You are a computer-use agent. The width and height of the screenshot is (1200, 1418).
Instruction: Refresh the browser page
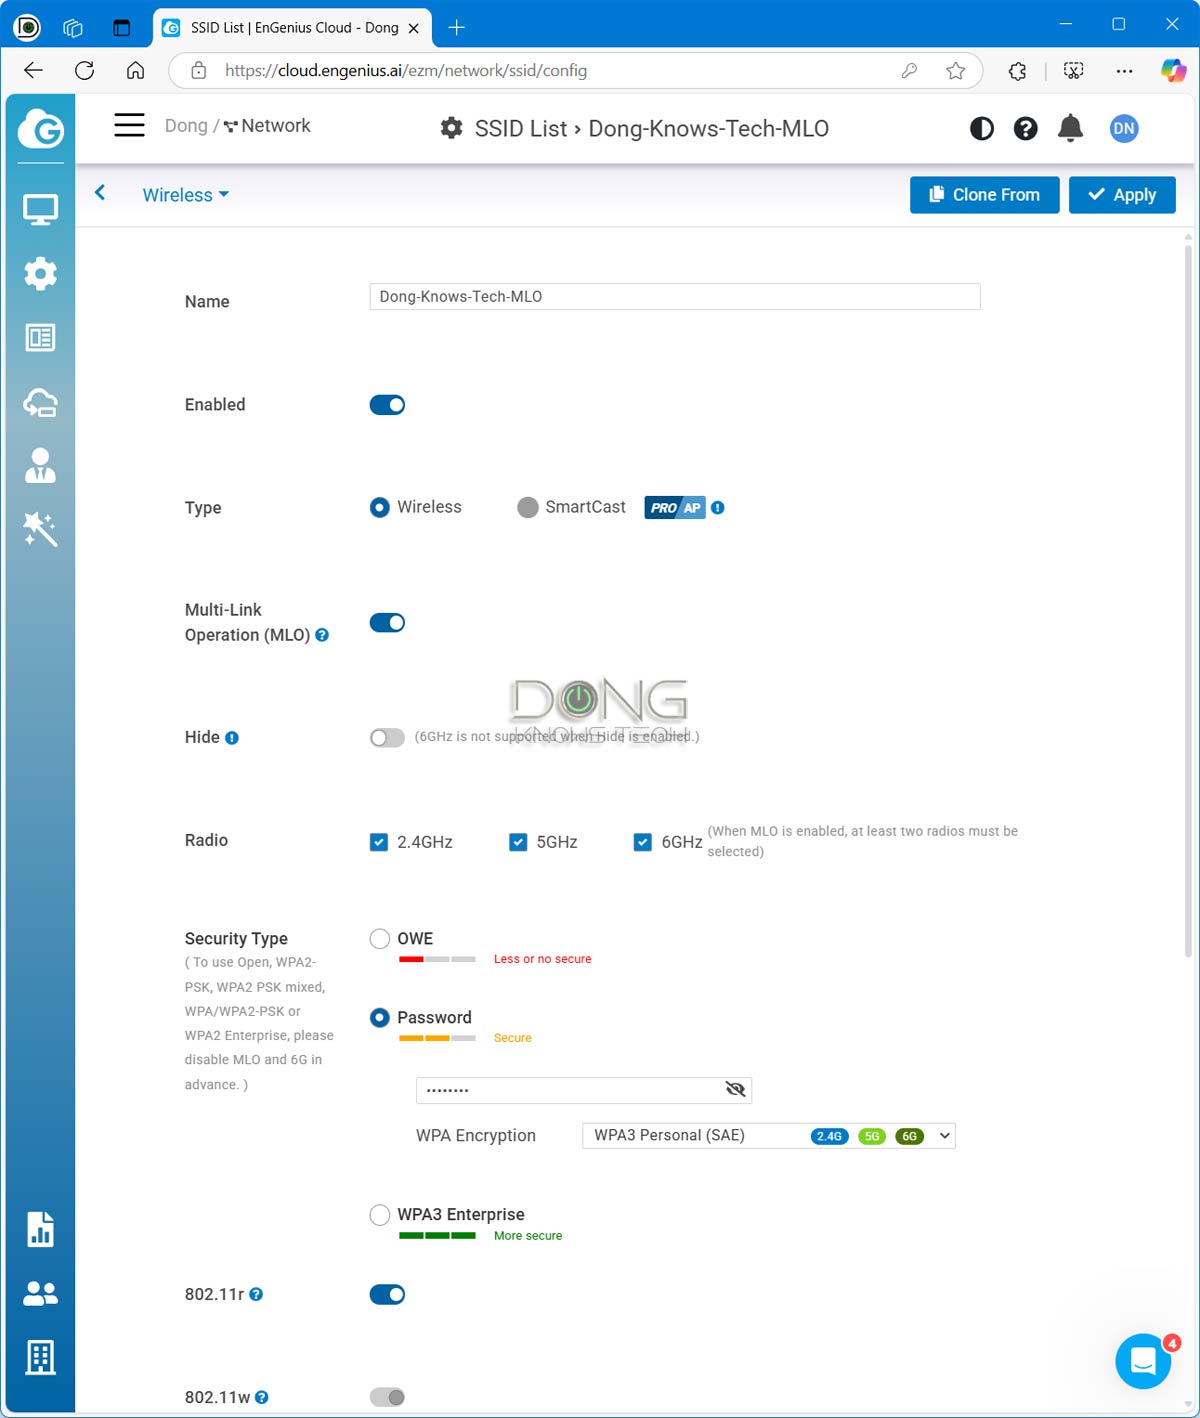(85, 71)
